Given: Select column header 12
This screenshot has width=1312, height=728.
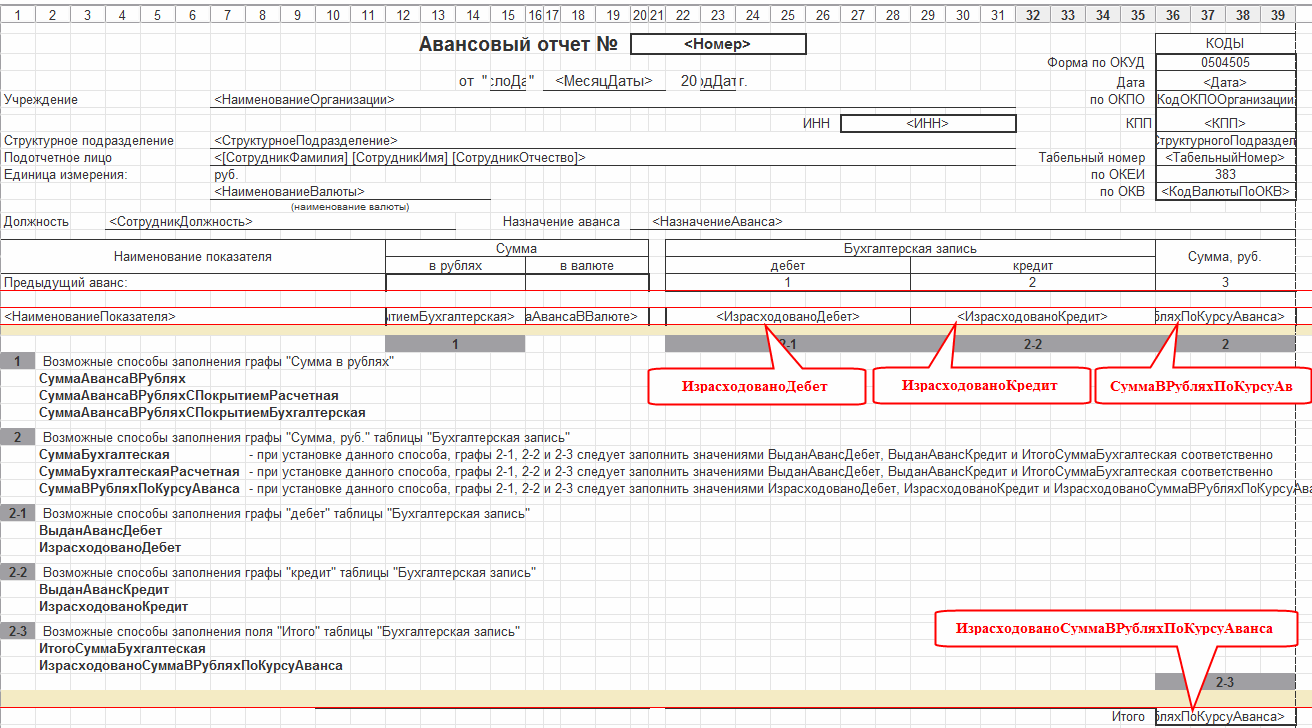Looking at the screenshot, I should [403, 15].
